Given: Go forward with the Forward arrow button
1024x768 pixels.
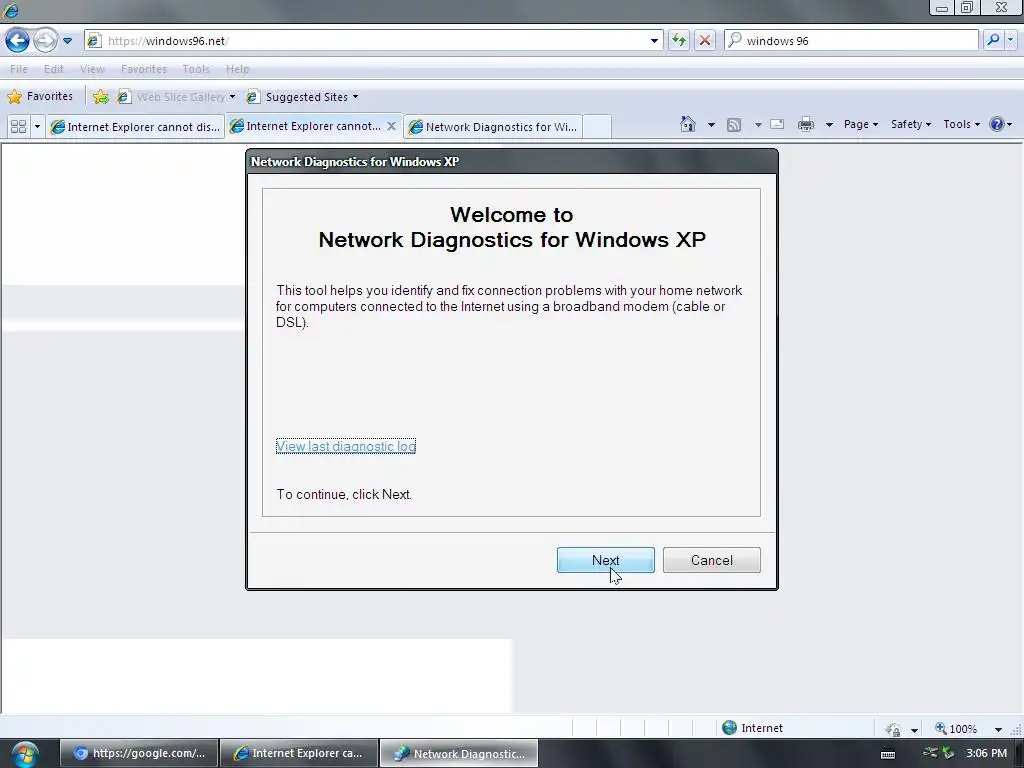Looking at the screenshot, I should point(45,40).
